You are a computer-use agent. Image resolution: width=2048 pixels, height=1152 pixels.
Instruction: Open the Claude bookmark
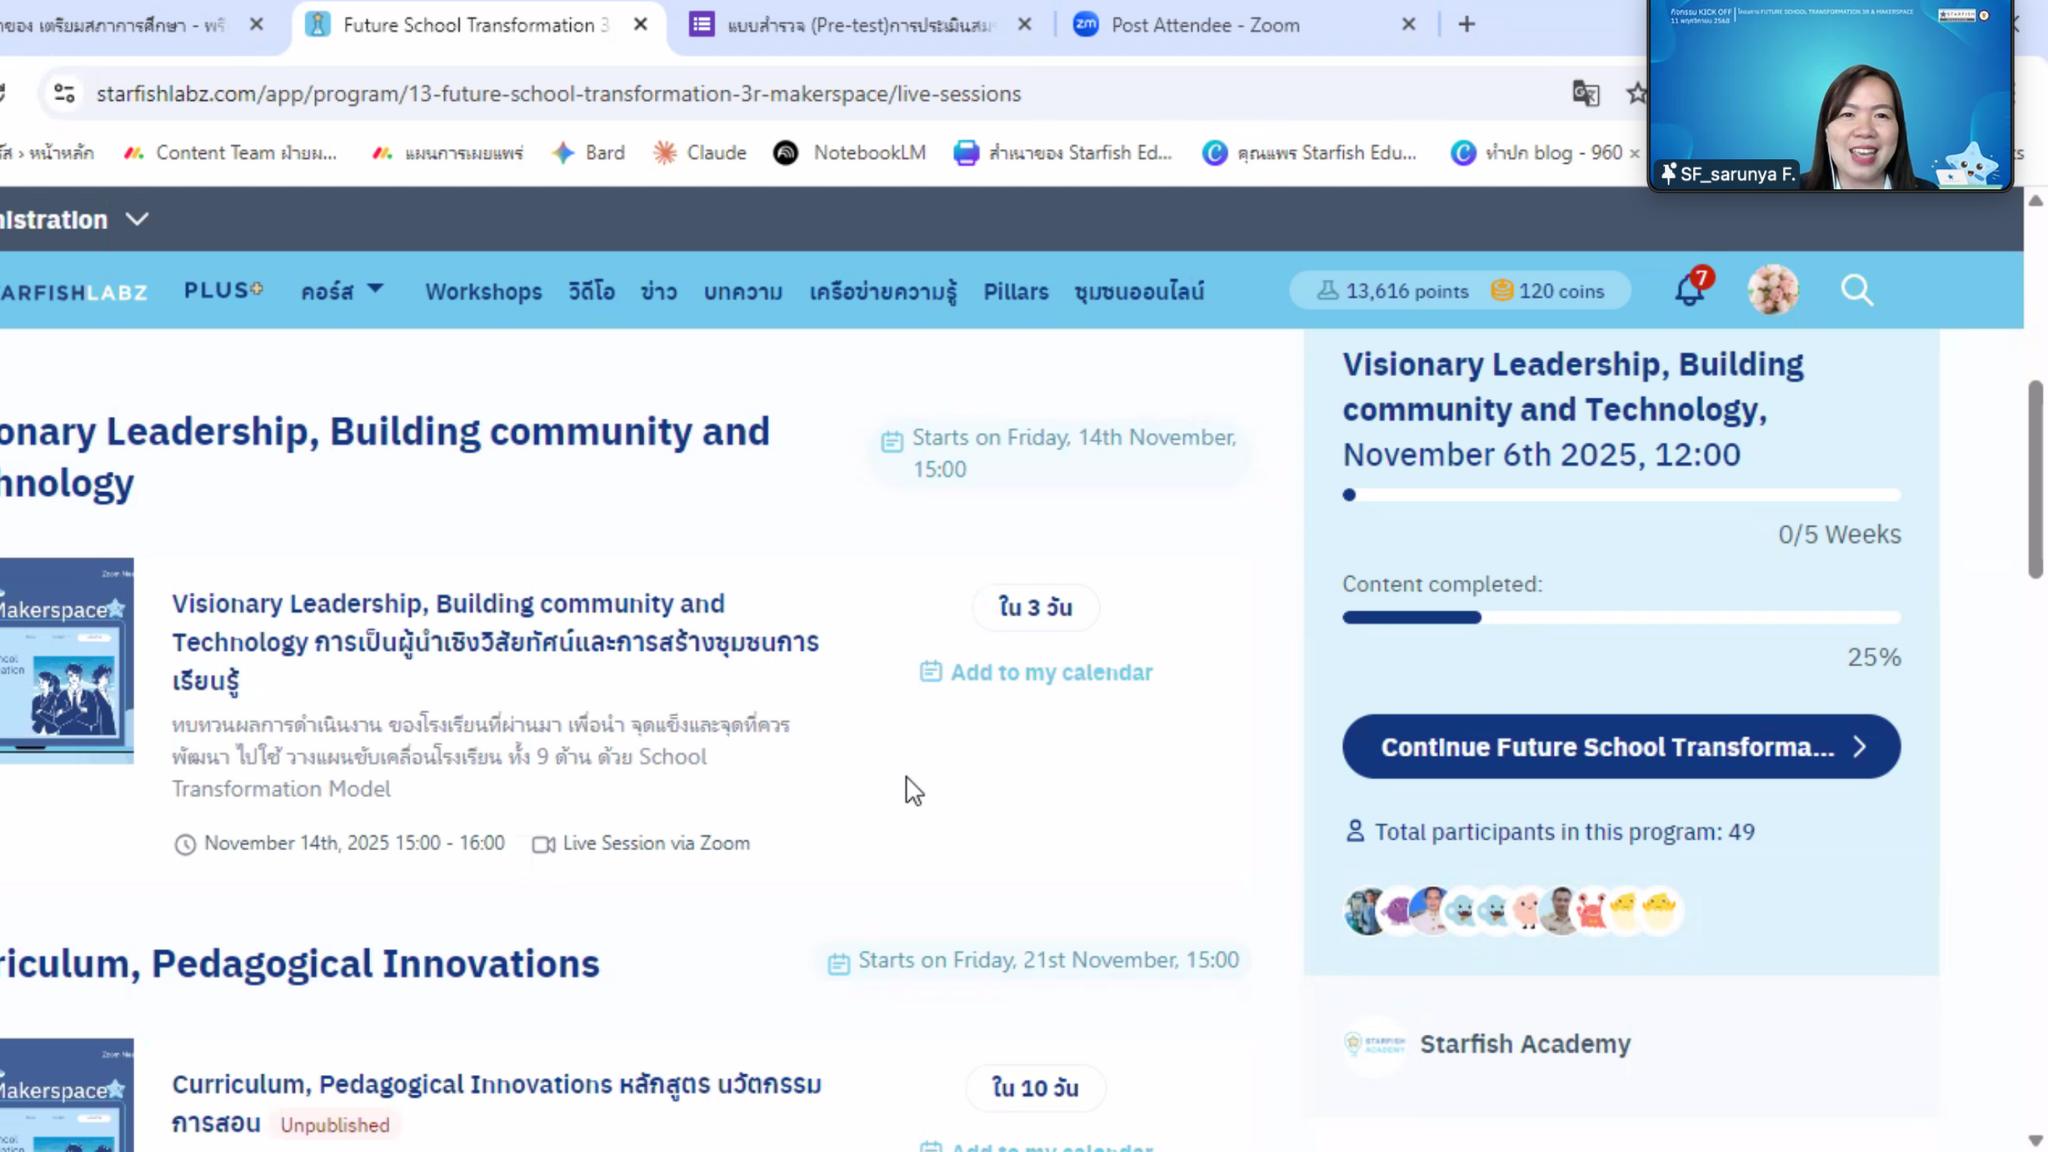coord(700,152)
